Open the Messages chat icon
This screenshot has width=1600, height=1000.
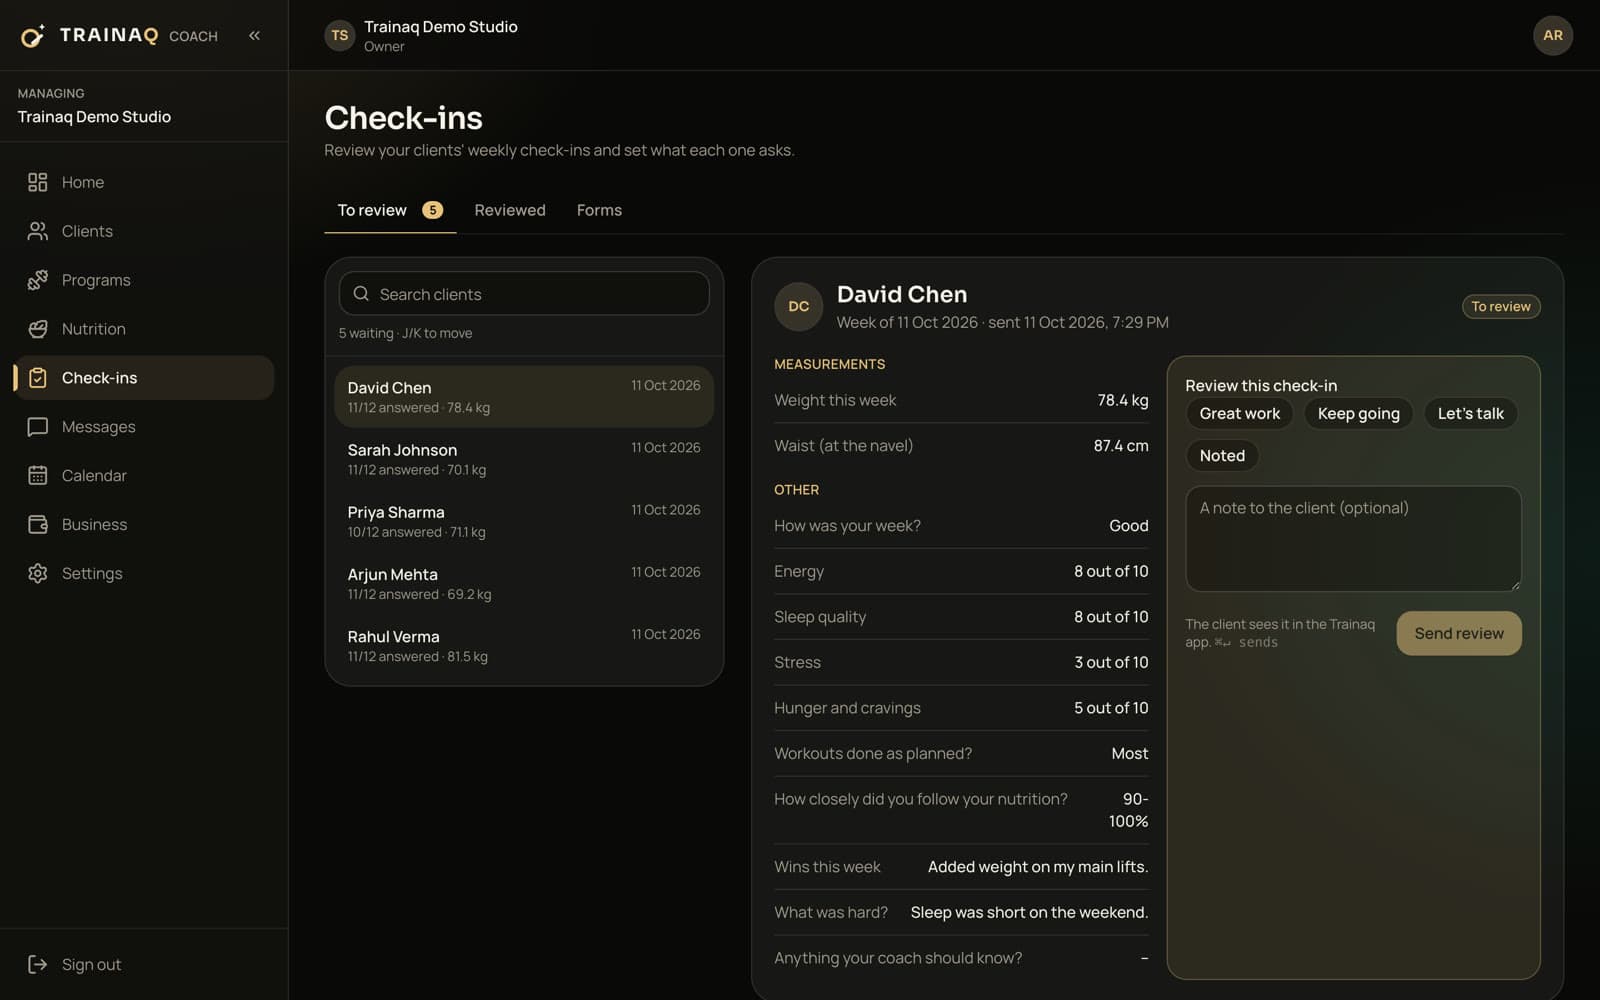point(38,427)
